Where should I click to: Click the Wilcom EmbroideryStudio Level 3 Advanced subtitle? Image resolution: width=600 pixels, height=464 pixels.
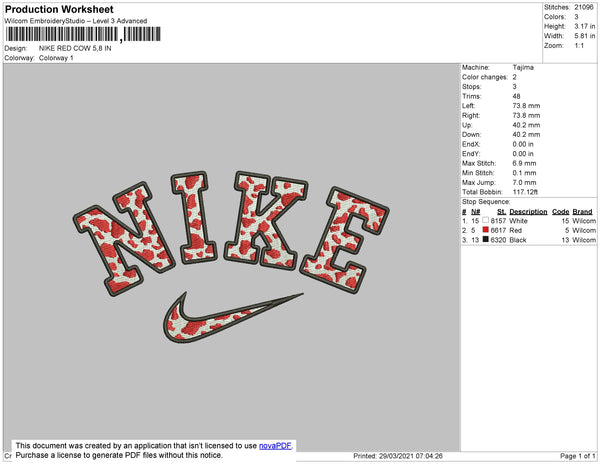tap(76, 21)
